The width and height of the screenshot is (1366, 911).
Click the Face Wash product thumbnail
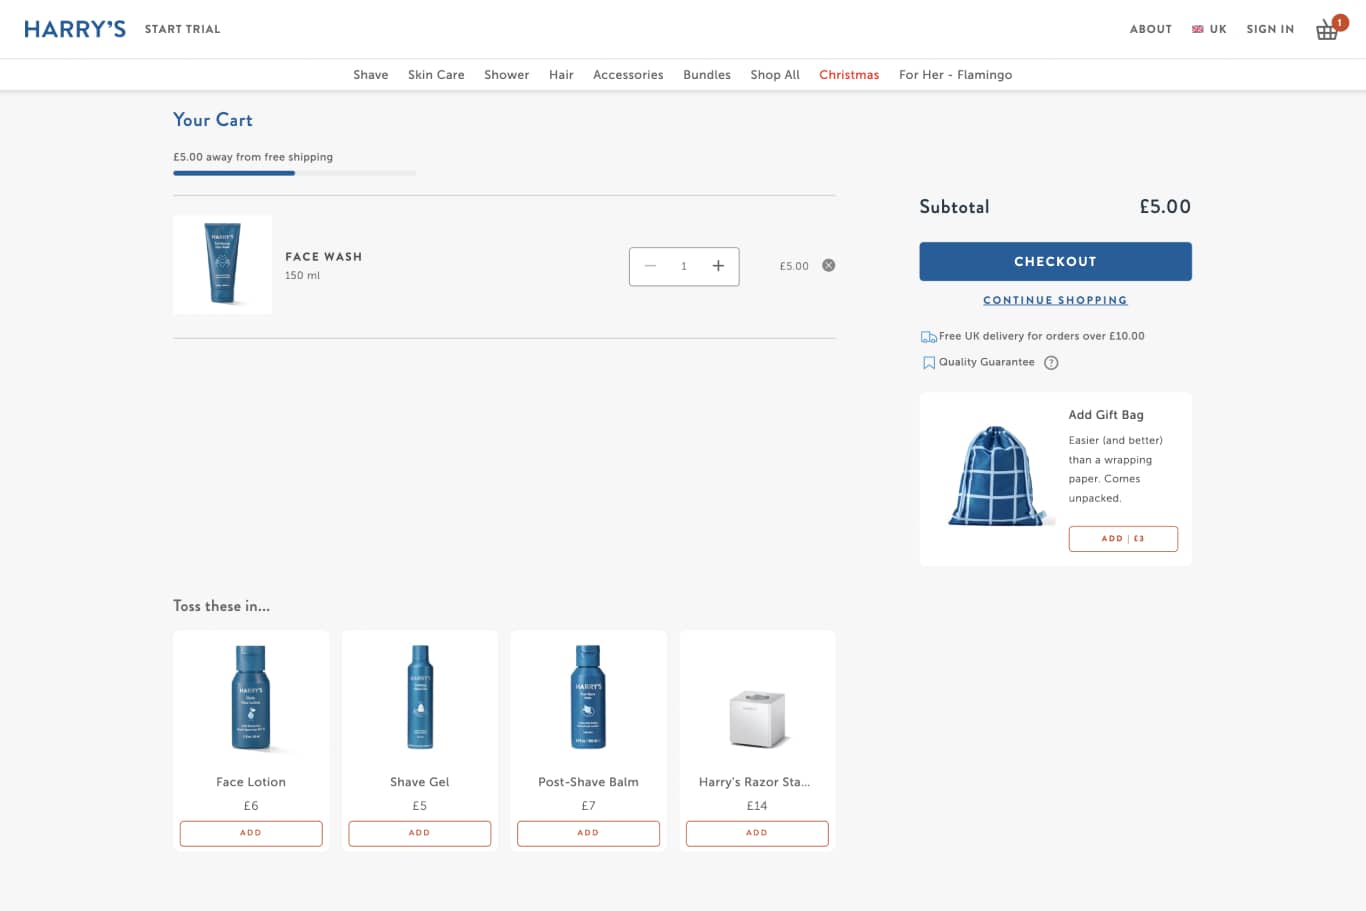[x=222, y=264]
